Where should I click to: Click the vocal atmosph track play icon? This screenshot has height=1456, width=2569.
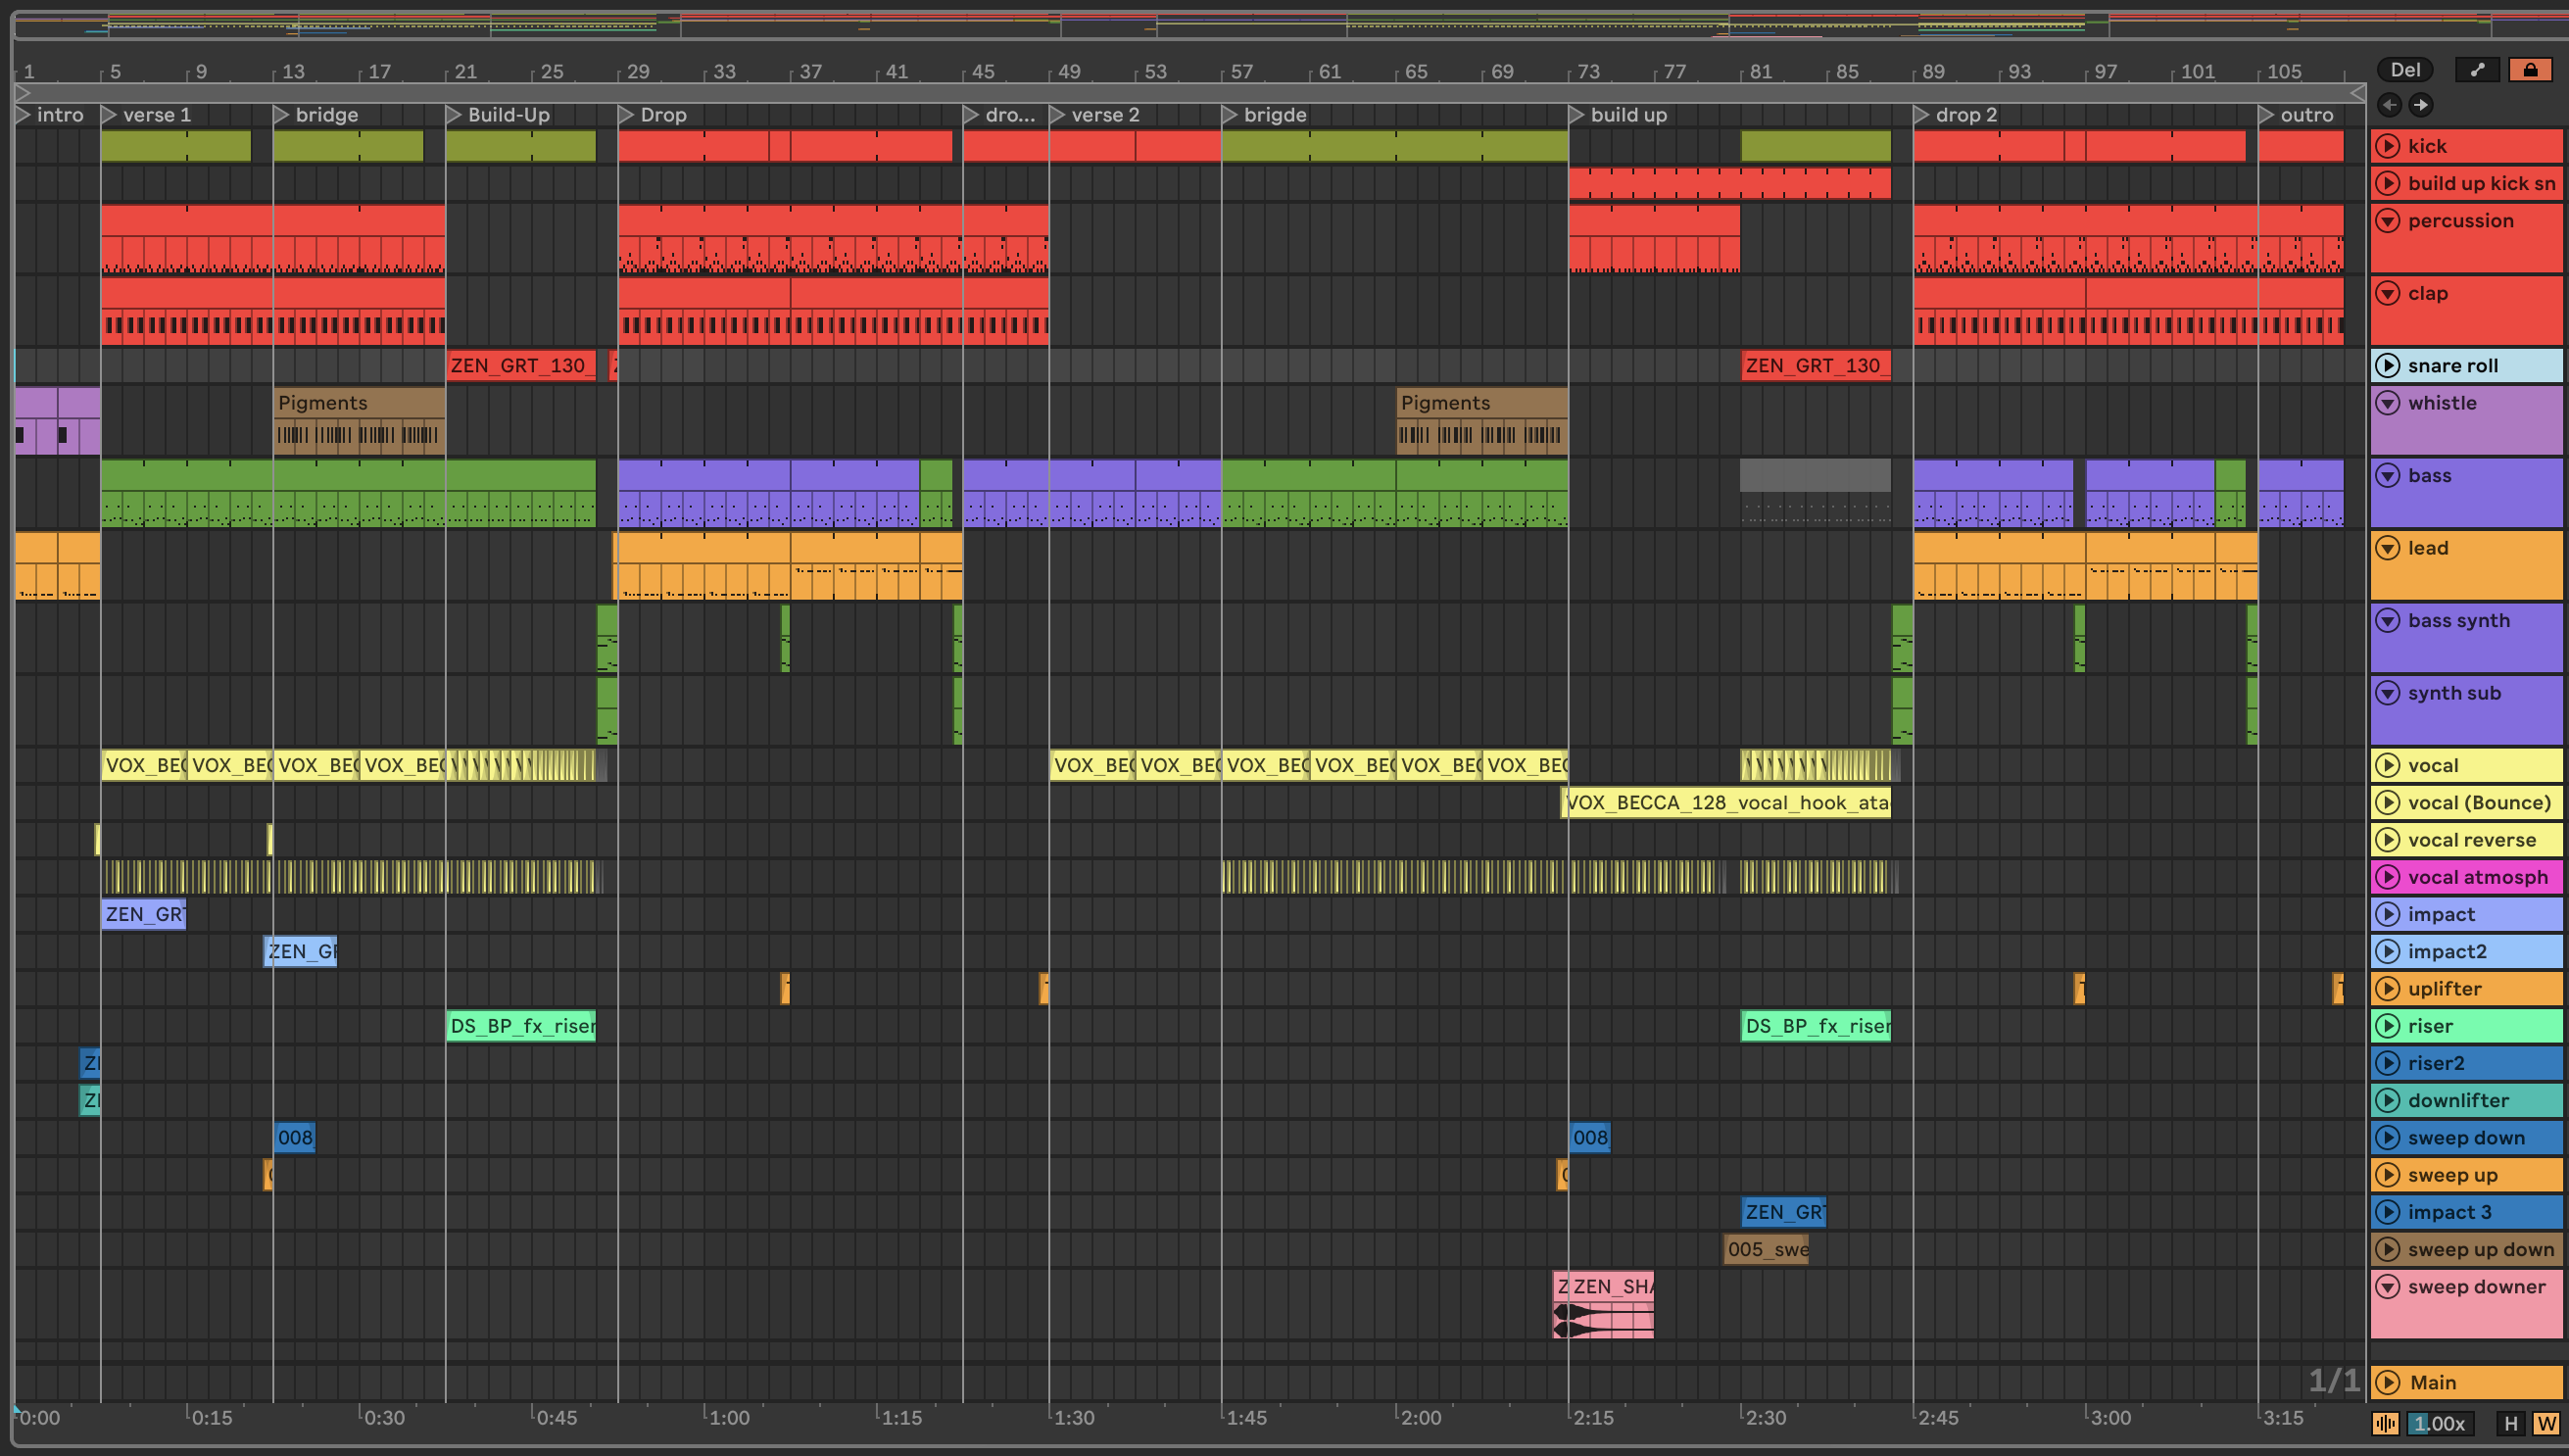(x=2388, y=878)
